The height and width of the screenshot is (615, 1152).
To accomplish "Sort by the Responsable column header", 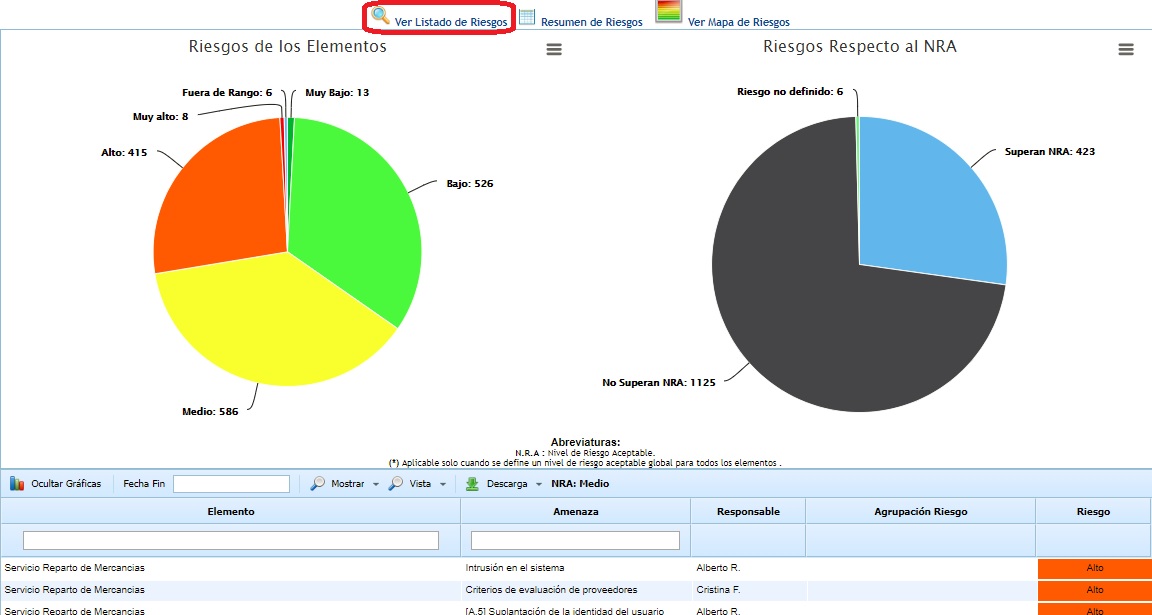I will point(748,512).
